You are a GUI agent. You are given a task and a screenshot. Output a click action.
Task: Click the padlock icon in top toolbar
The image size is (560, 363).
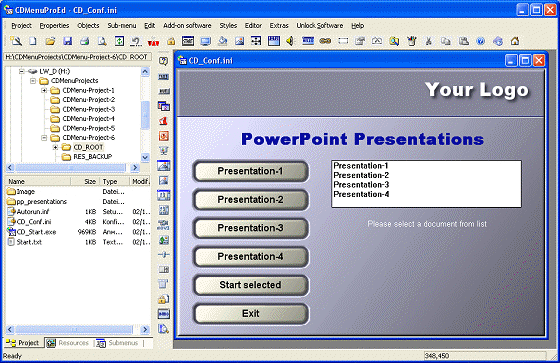pos(171,41)
